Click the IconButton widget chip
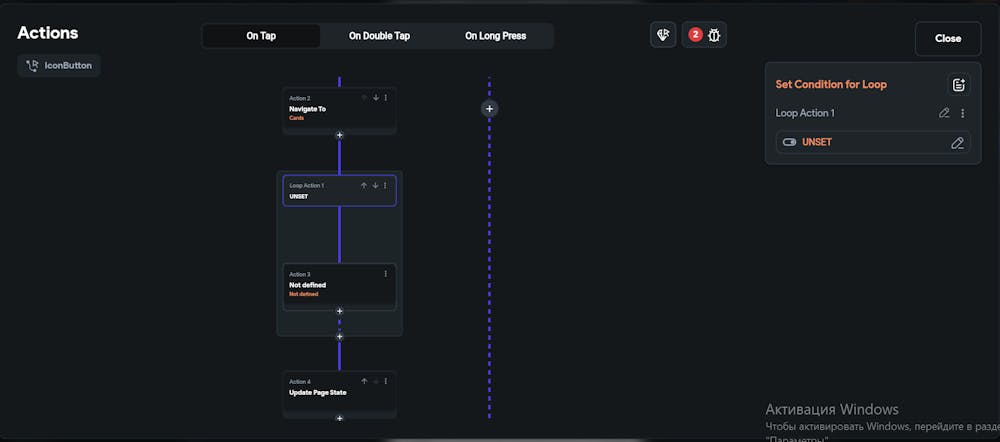1000x442 pixels. (x=59, y=66)
